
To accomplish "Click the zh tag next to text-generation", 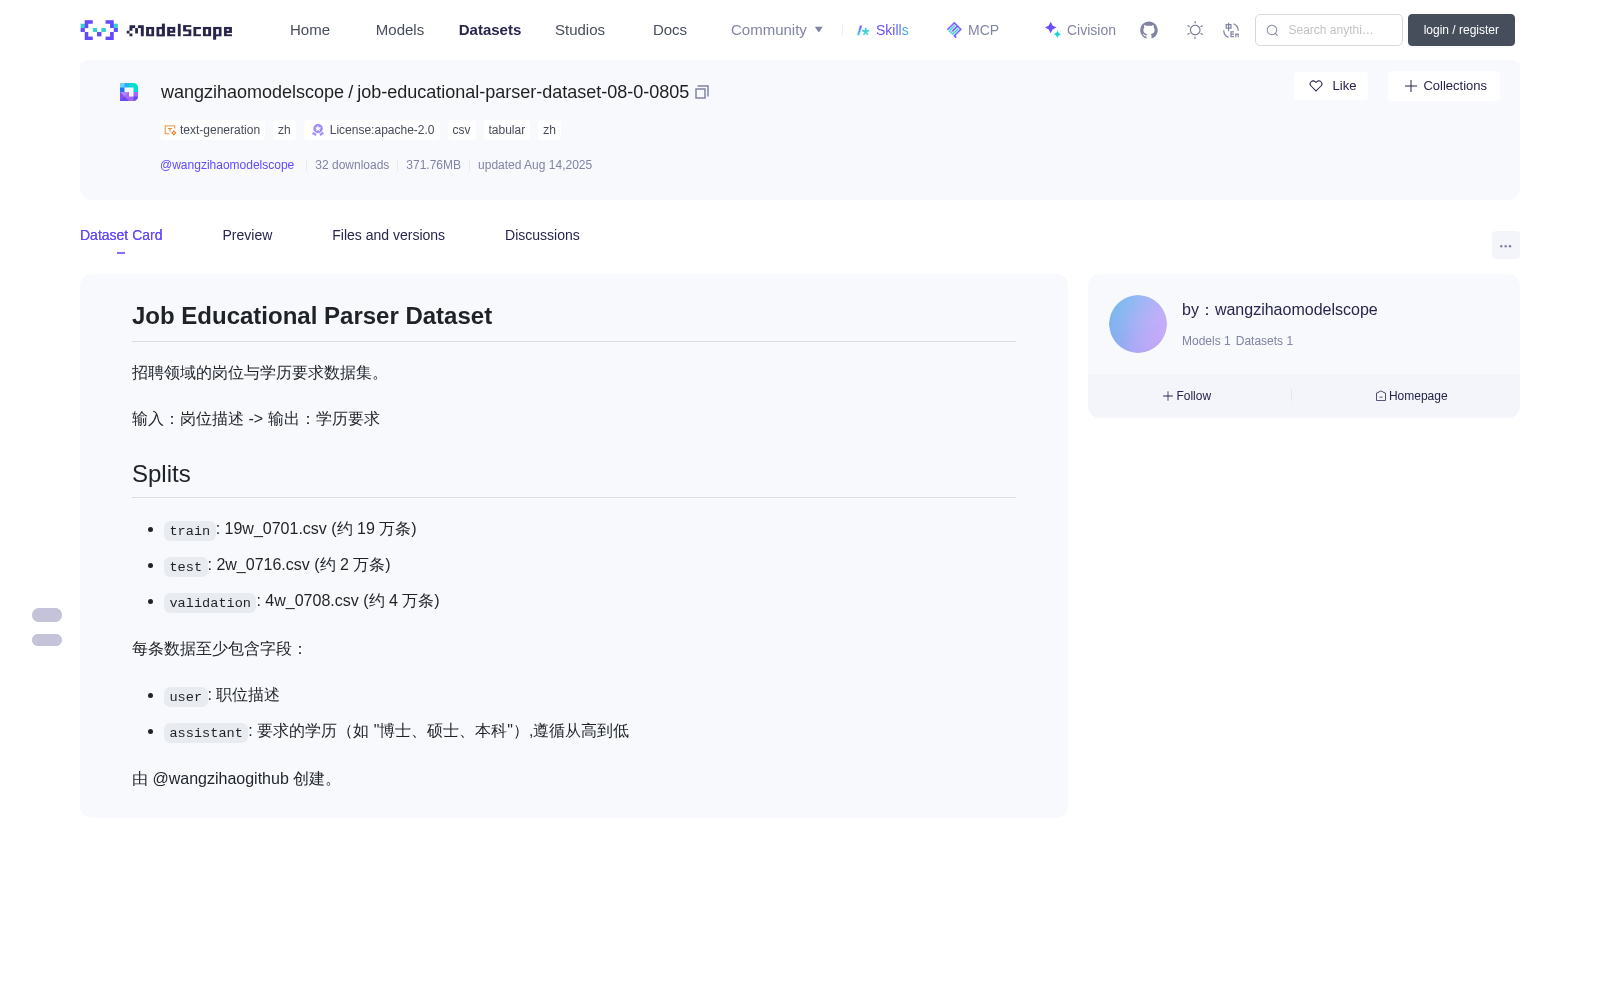I will pos(284,130).
